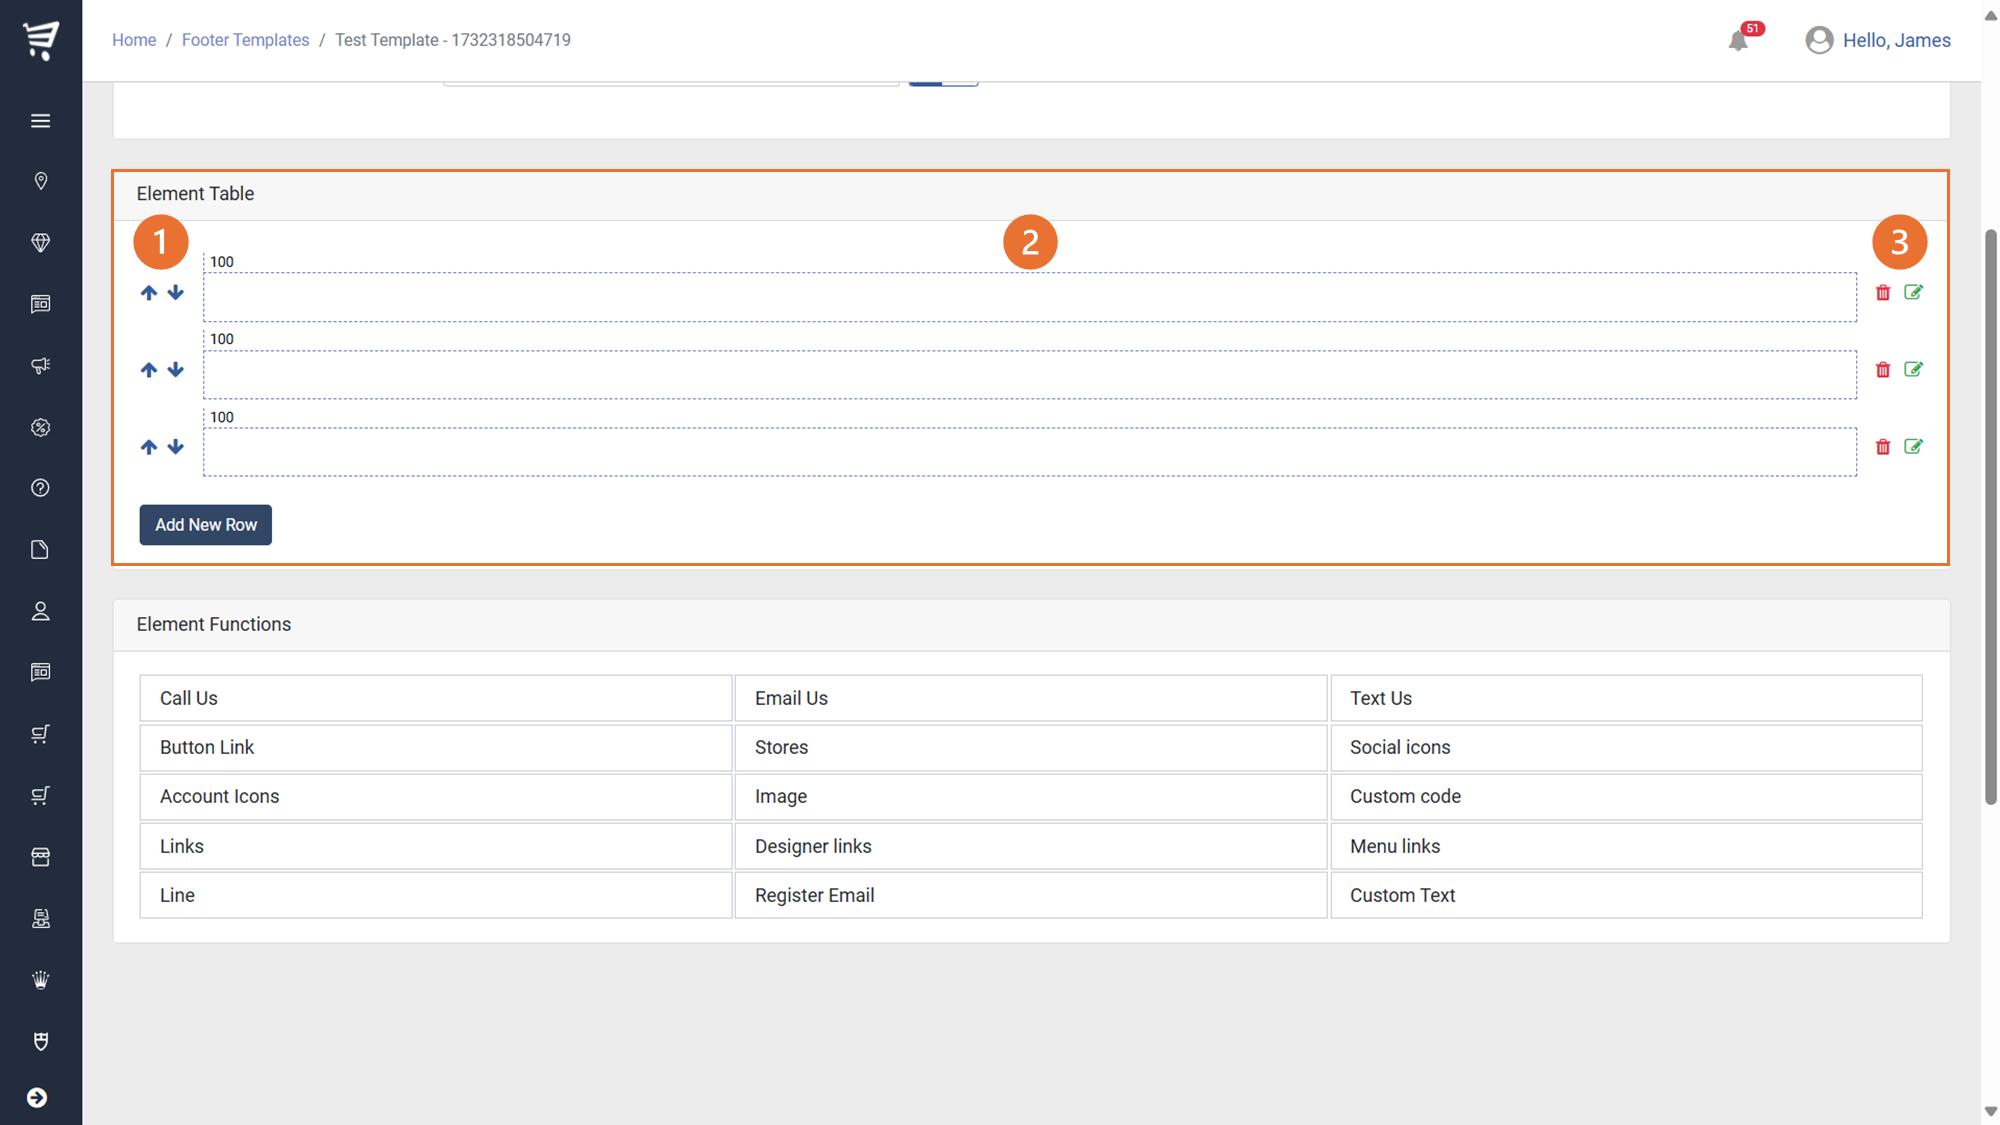
Task: Open notifications bell icon
Action: (1738, 41)
